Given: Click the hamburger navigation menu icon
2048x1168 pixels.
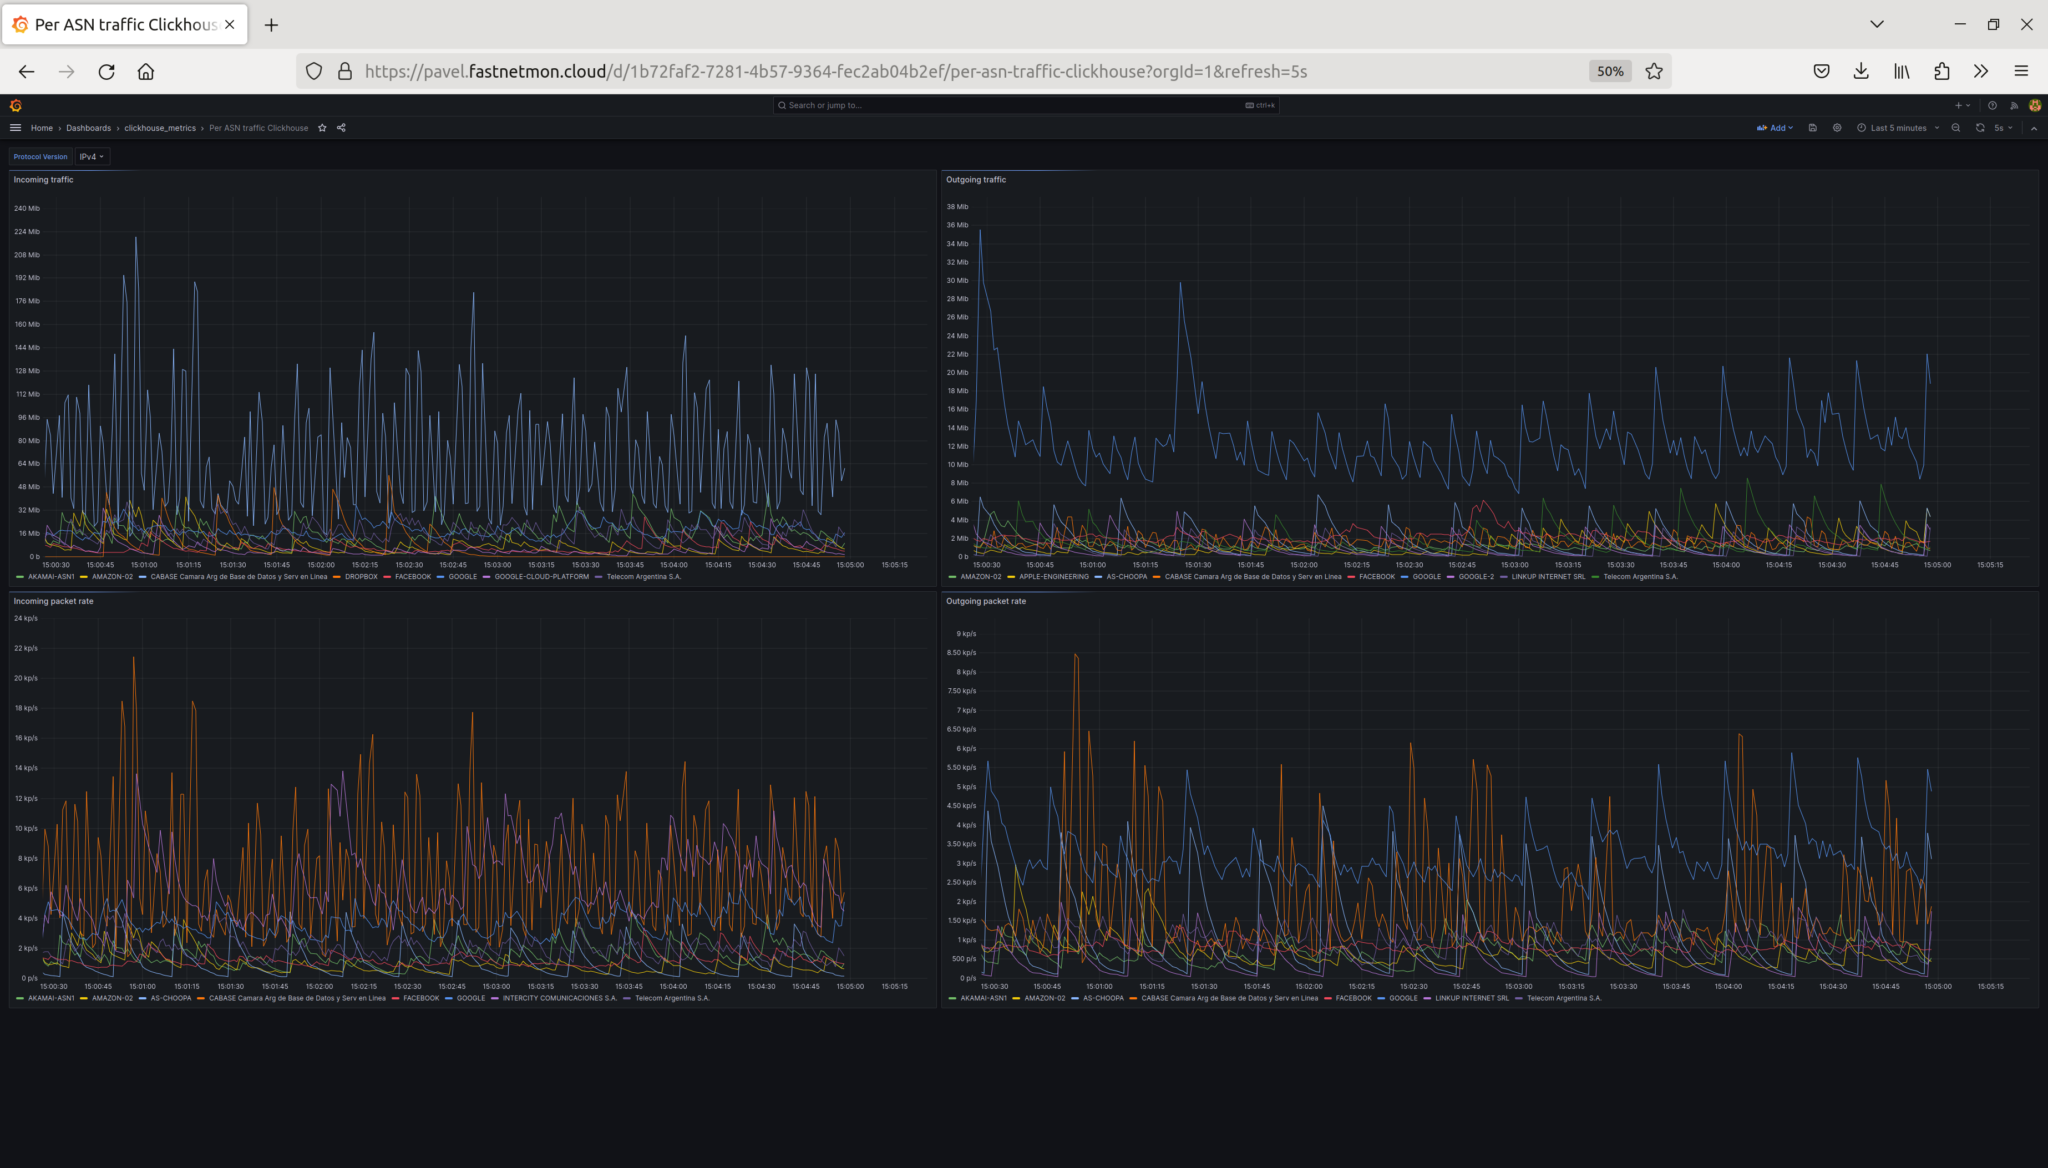Looking at the screenshot, I should pyautogui.click(x=16, y=128).
